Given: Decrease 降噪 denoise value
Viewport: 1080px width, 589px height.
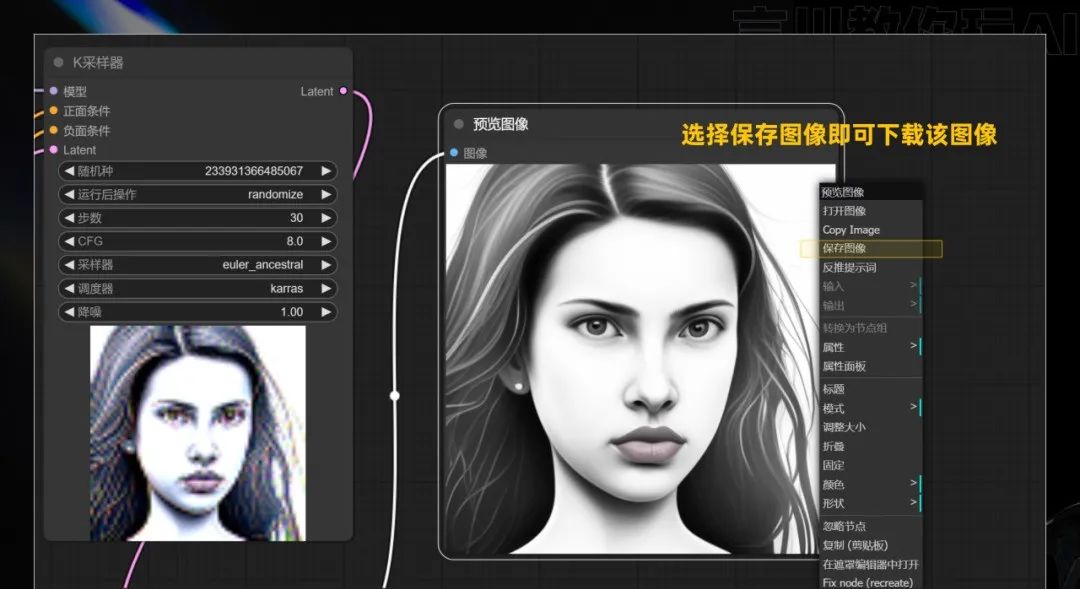Looking at the screenshot, I should pos(69,311).
